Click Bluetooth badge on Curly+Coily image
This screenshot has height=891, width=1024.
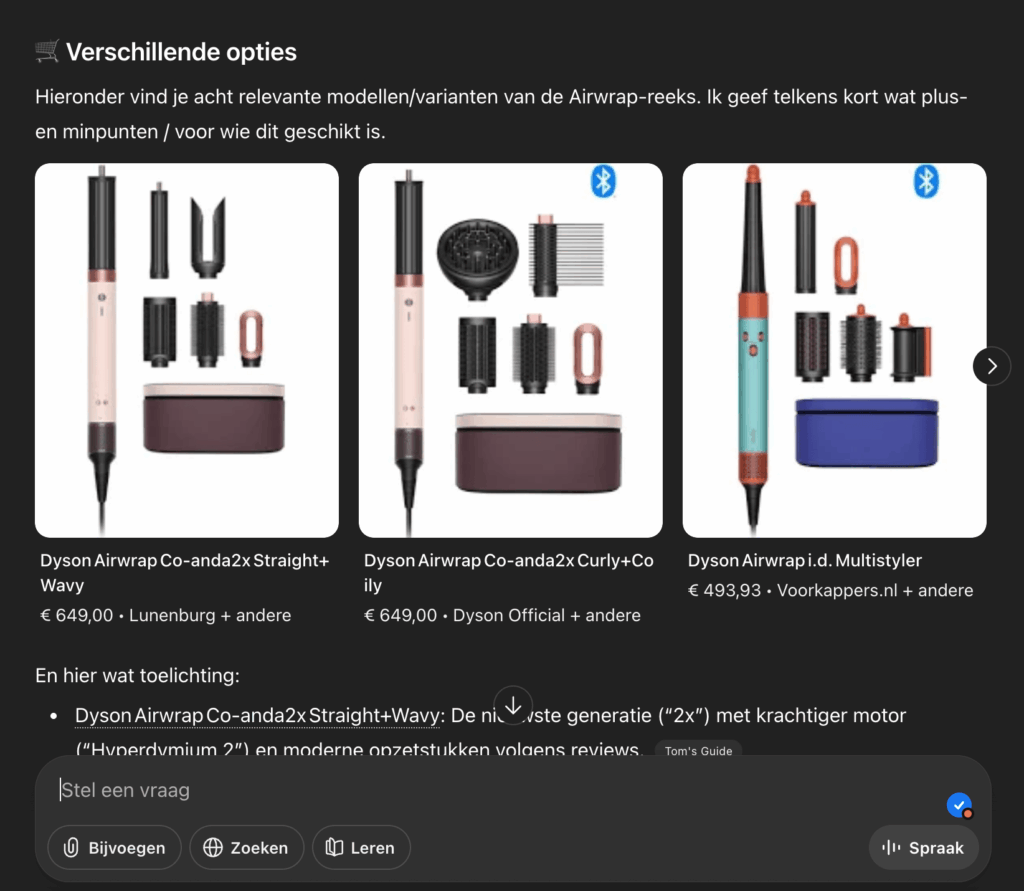(x=603, y=182)
